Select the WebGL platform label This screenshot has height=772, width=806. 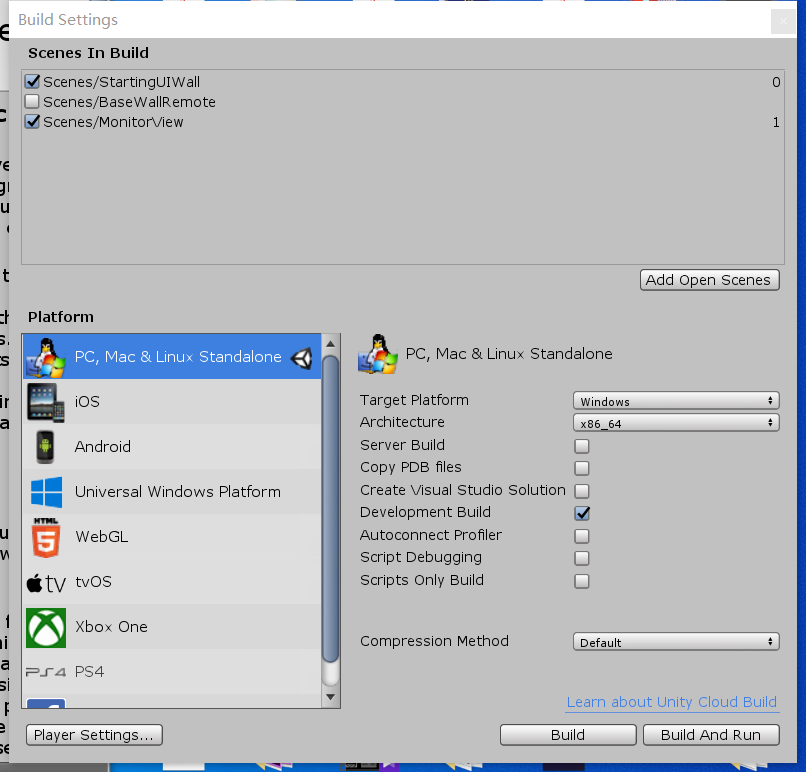[x=102, y=537]
